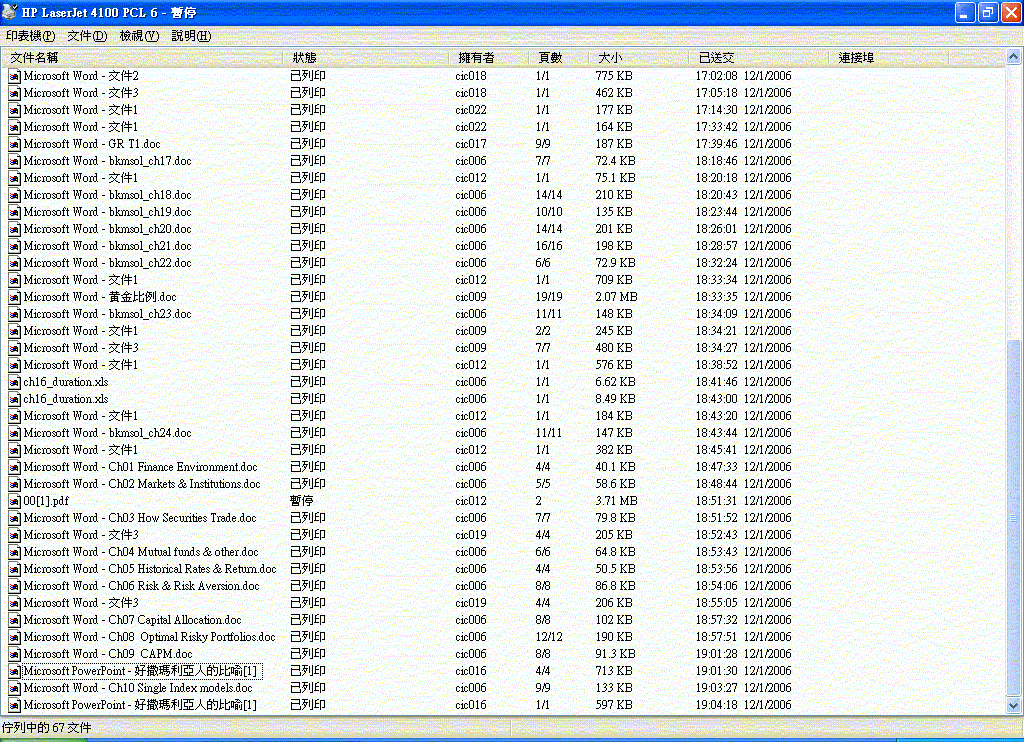Click document icon of 黃金比例.doc job
The height and width of the screenshot is (742, 1024).
14,297
